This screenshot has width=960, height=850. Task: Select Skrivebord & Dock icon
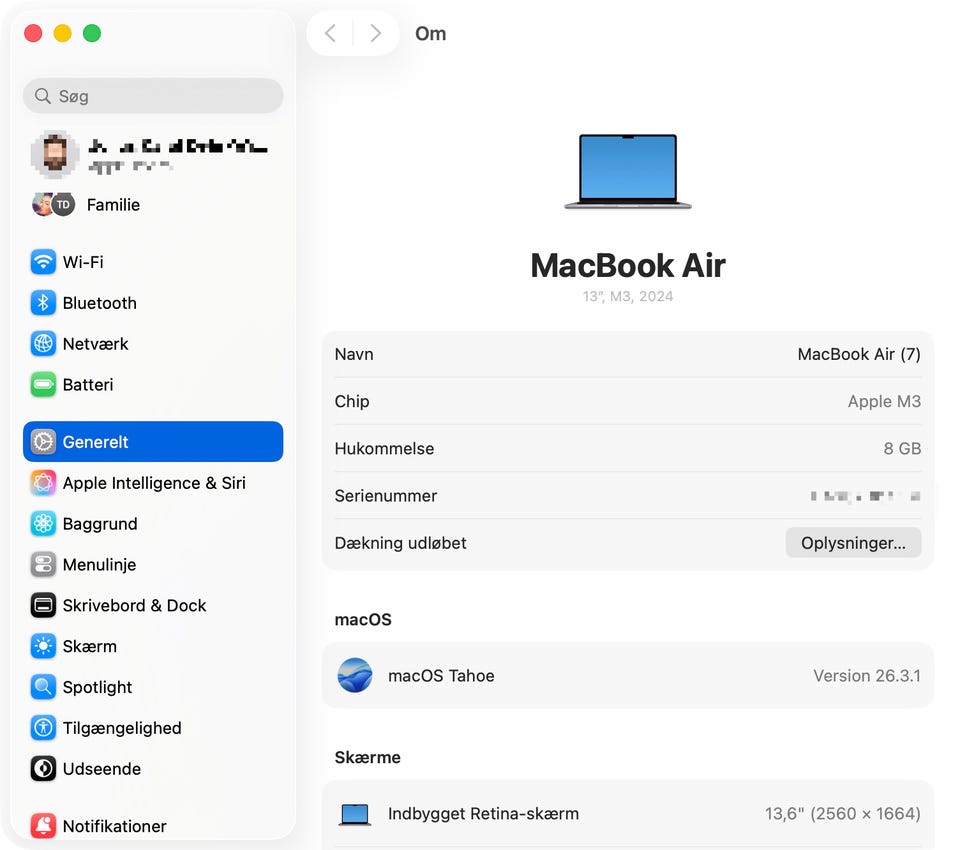pos(43,605)
